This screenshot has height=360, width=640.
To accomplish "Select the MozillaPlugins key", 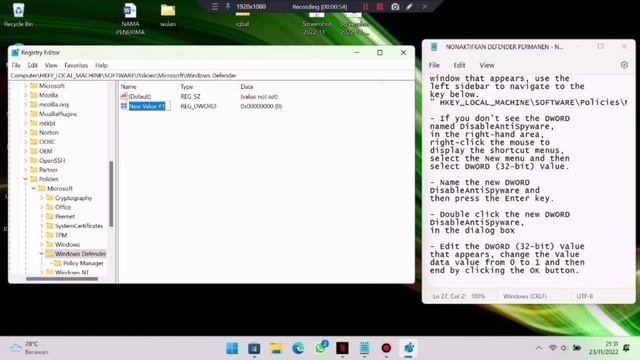I will pos(58,114).
